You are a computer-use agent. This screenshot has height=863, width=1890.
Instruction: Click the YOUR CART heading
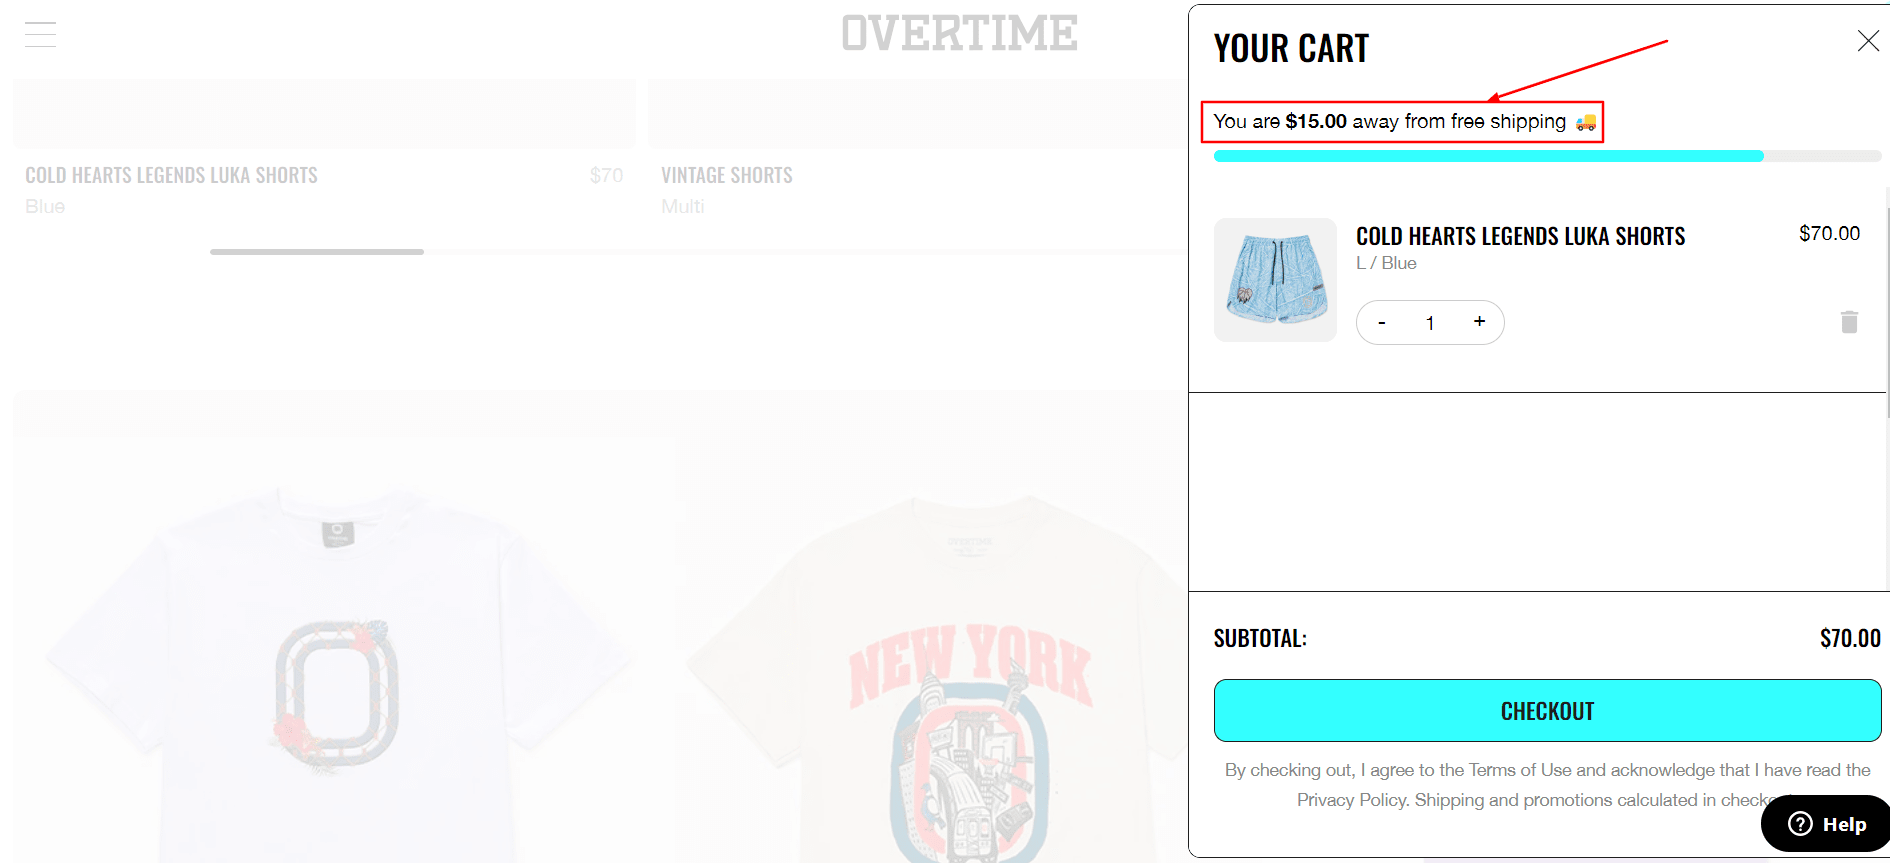[1291, 48]
